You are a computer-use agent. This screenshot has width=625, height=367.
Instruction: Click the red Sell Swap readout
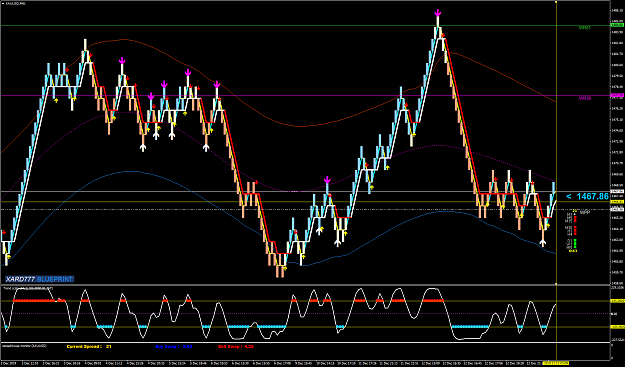pyautogui.click(x=236, y=347)
